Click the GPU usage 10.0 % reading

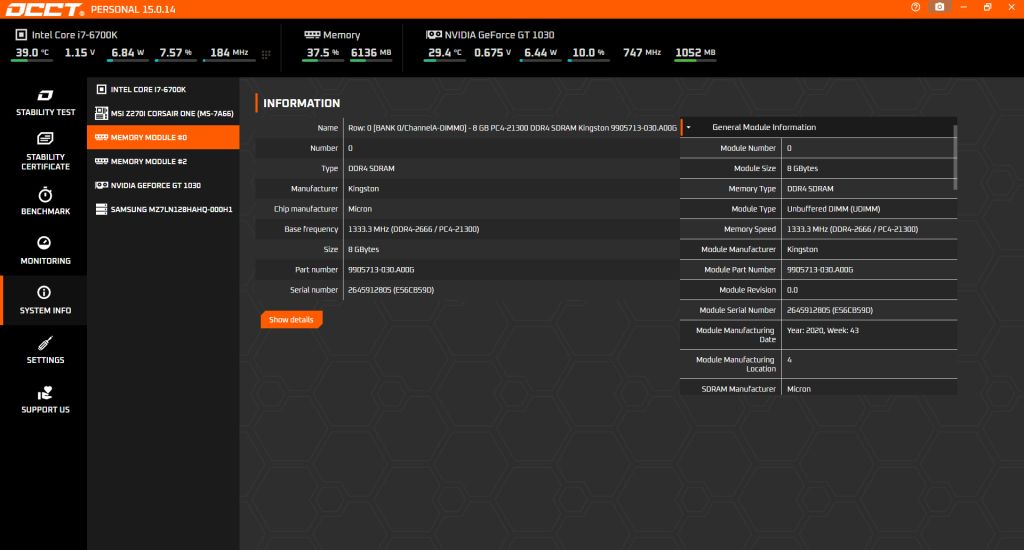click(588, 53)
